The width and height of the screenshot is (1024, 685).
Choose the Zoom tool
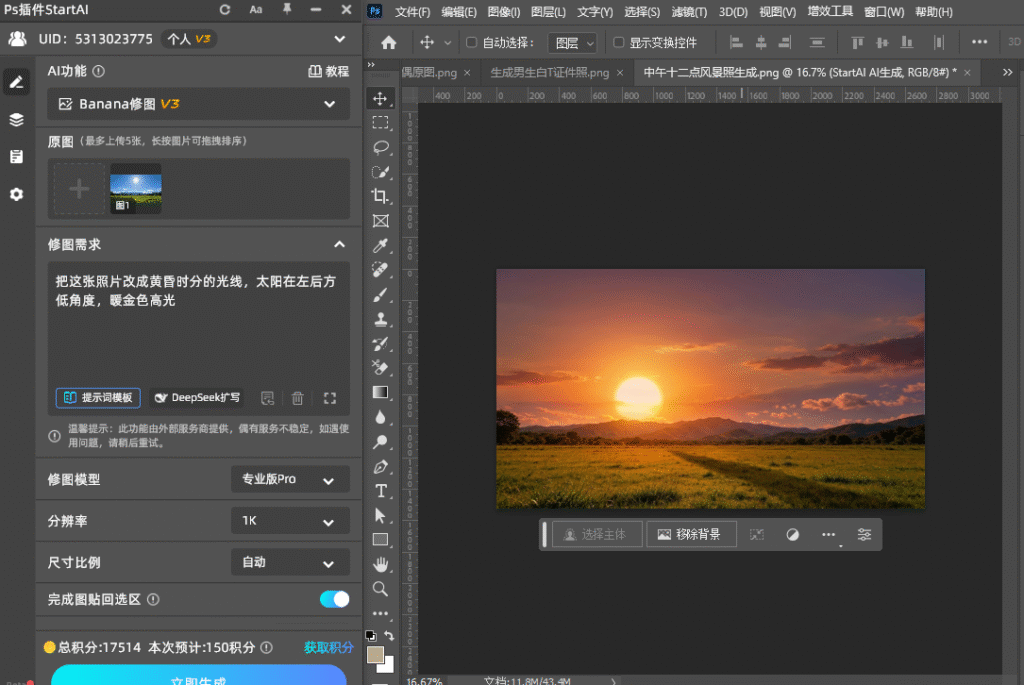click(380, 589)
